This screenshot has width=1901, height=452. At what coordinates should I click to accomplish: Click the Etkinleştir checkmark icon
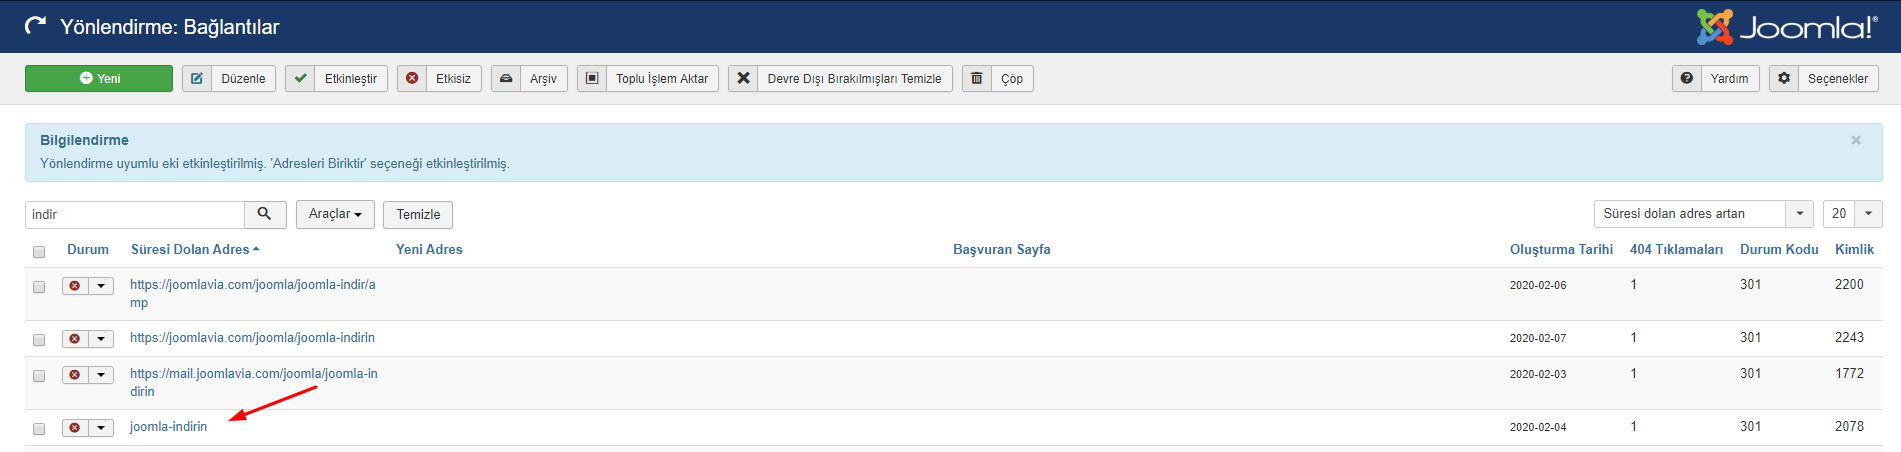click(300, 79)
